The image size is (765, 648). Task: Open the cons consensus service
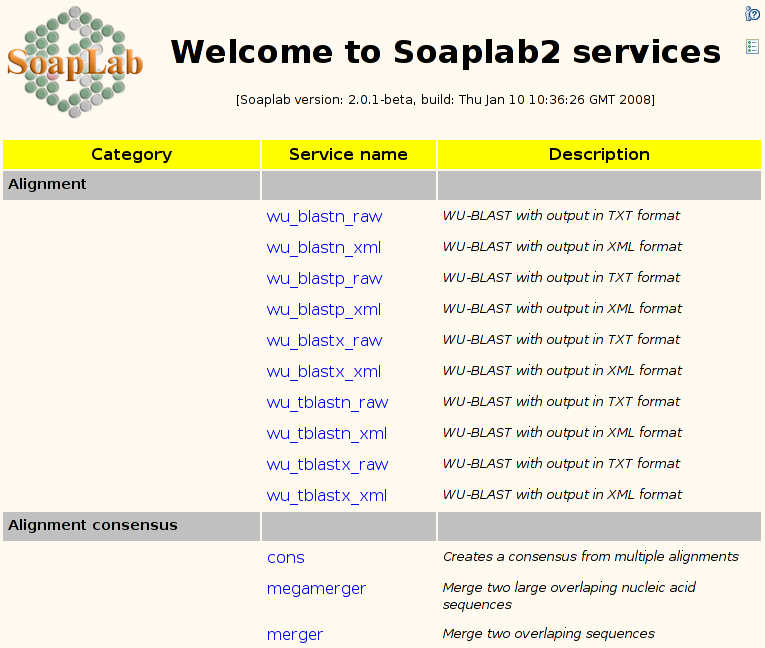pos(286,557)
